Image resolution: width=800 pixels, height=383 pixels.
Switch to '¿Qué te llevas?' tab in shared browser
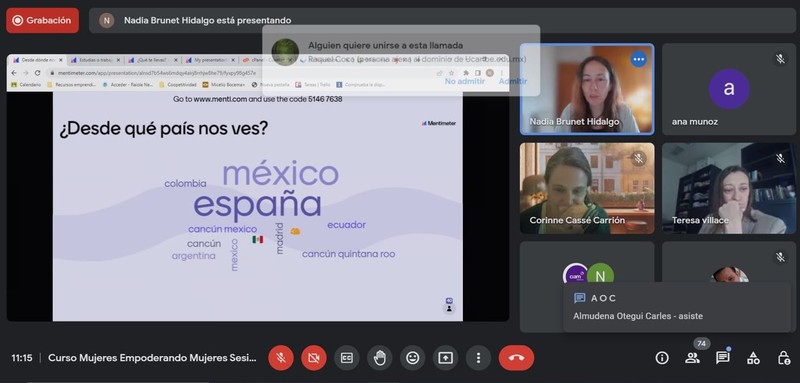pyautogui.click(x=152, y=60)
